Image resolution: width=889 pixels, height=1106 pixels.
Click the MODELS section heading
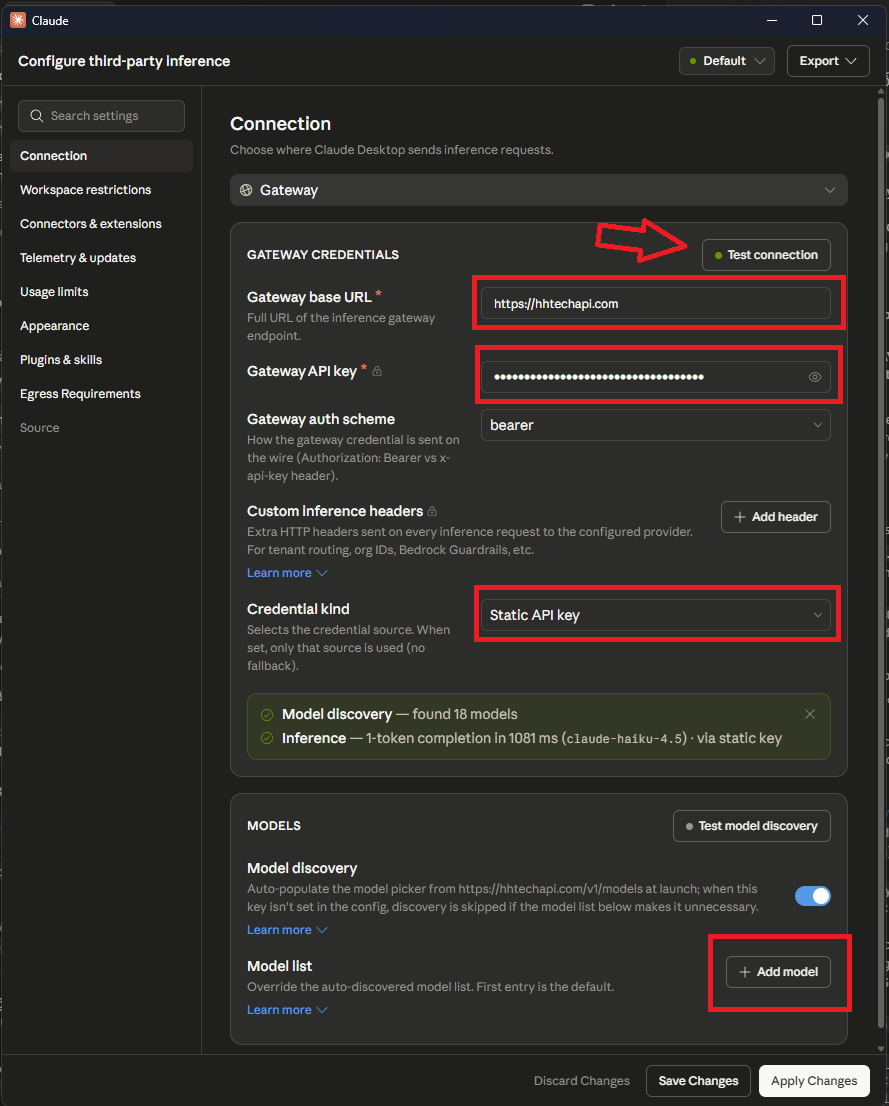point(274,826)
